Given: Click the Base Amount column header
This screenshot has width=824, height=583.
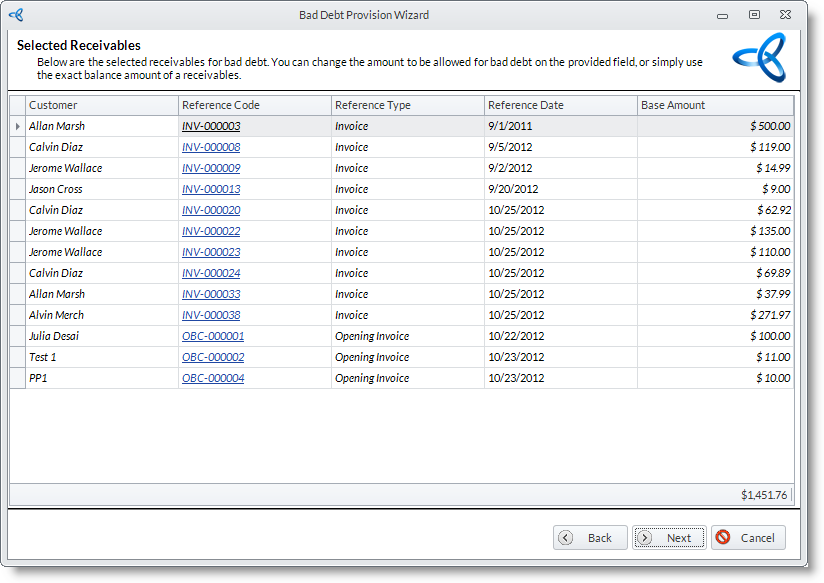Looking at the screenshot, I should tap(715, 105).
